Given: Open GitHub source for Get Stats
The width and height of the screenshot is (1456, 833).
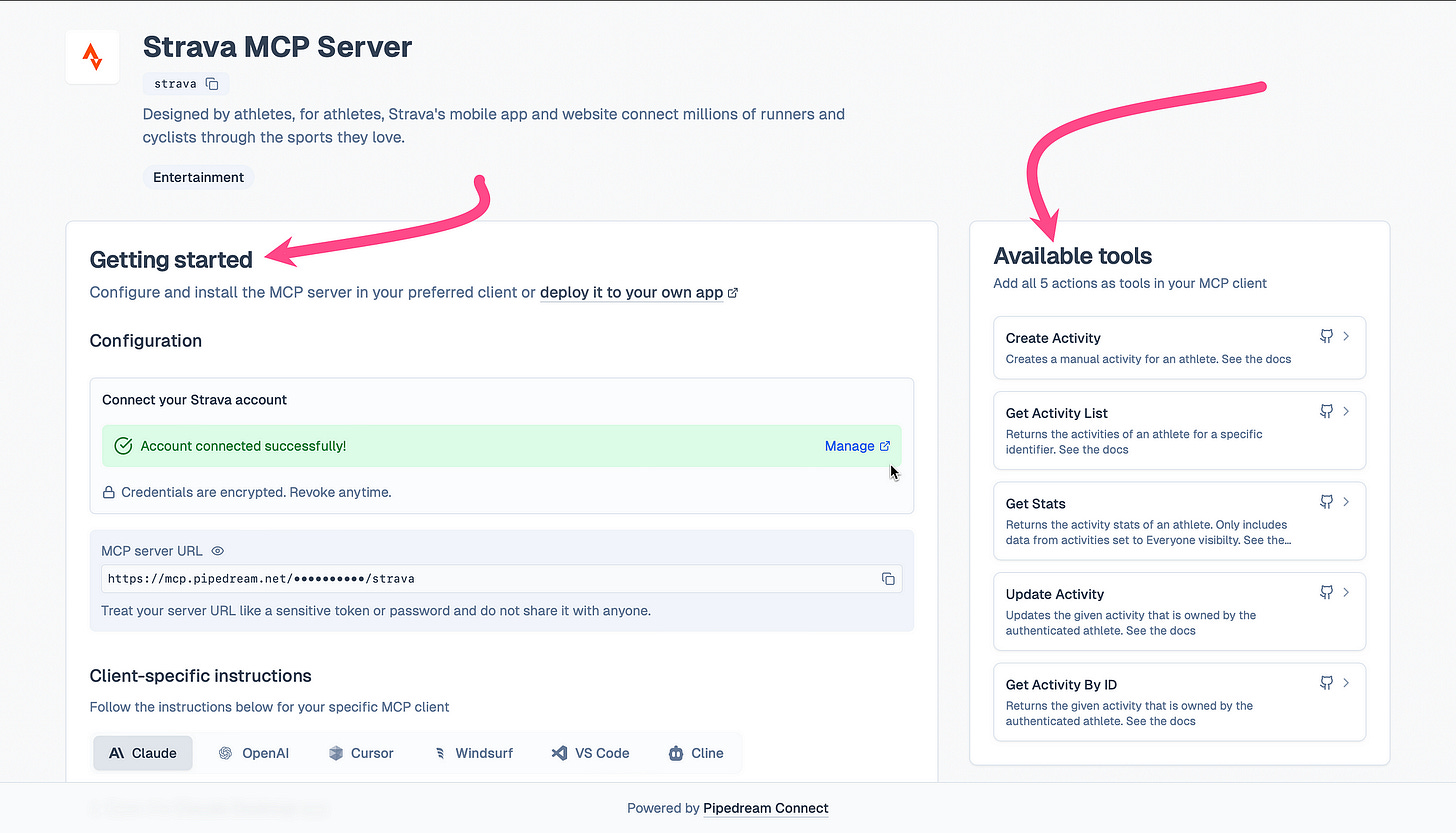Looking at the screenshot, I should click(1327, 502).
